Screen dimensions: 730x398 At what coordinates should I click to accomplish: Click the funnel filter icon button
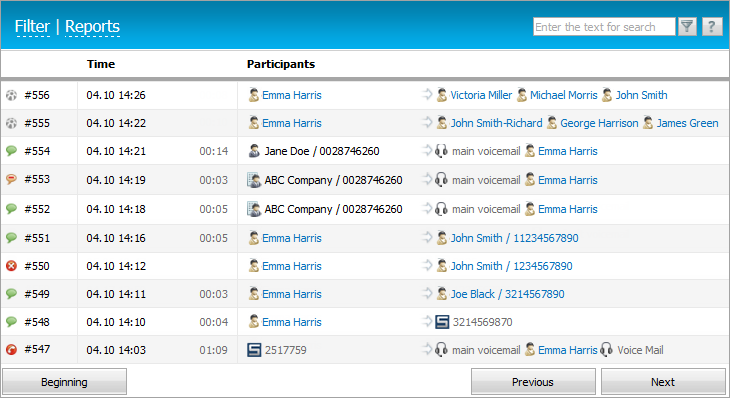687,27
